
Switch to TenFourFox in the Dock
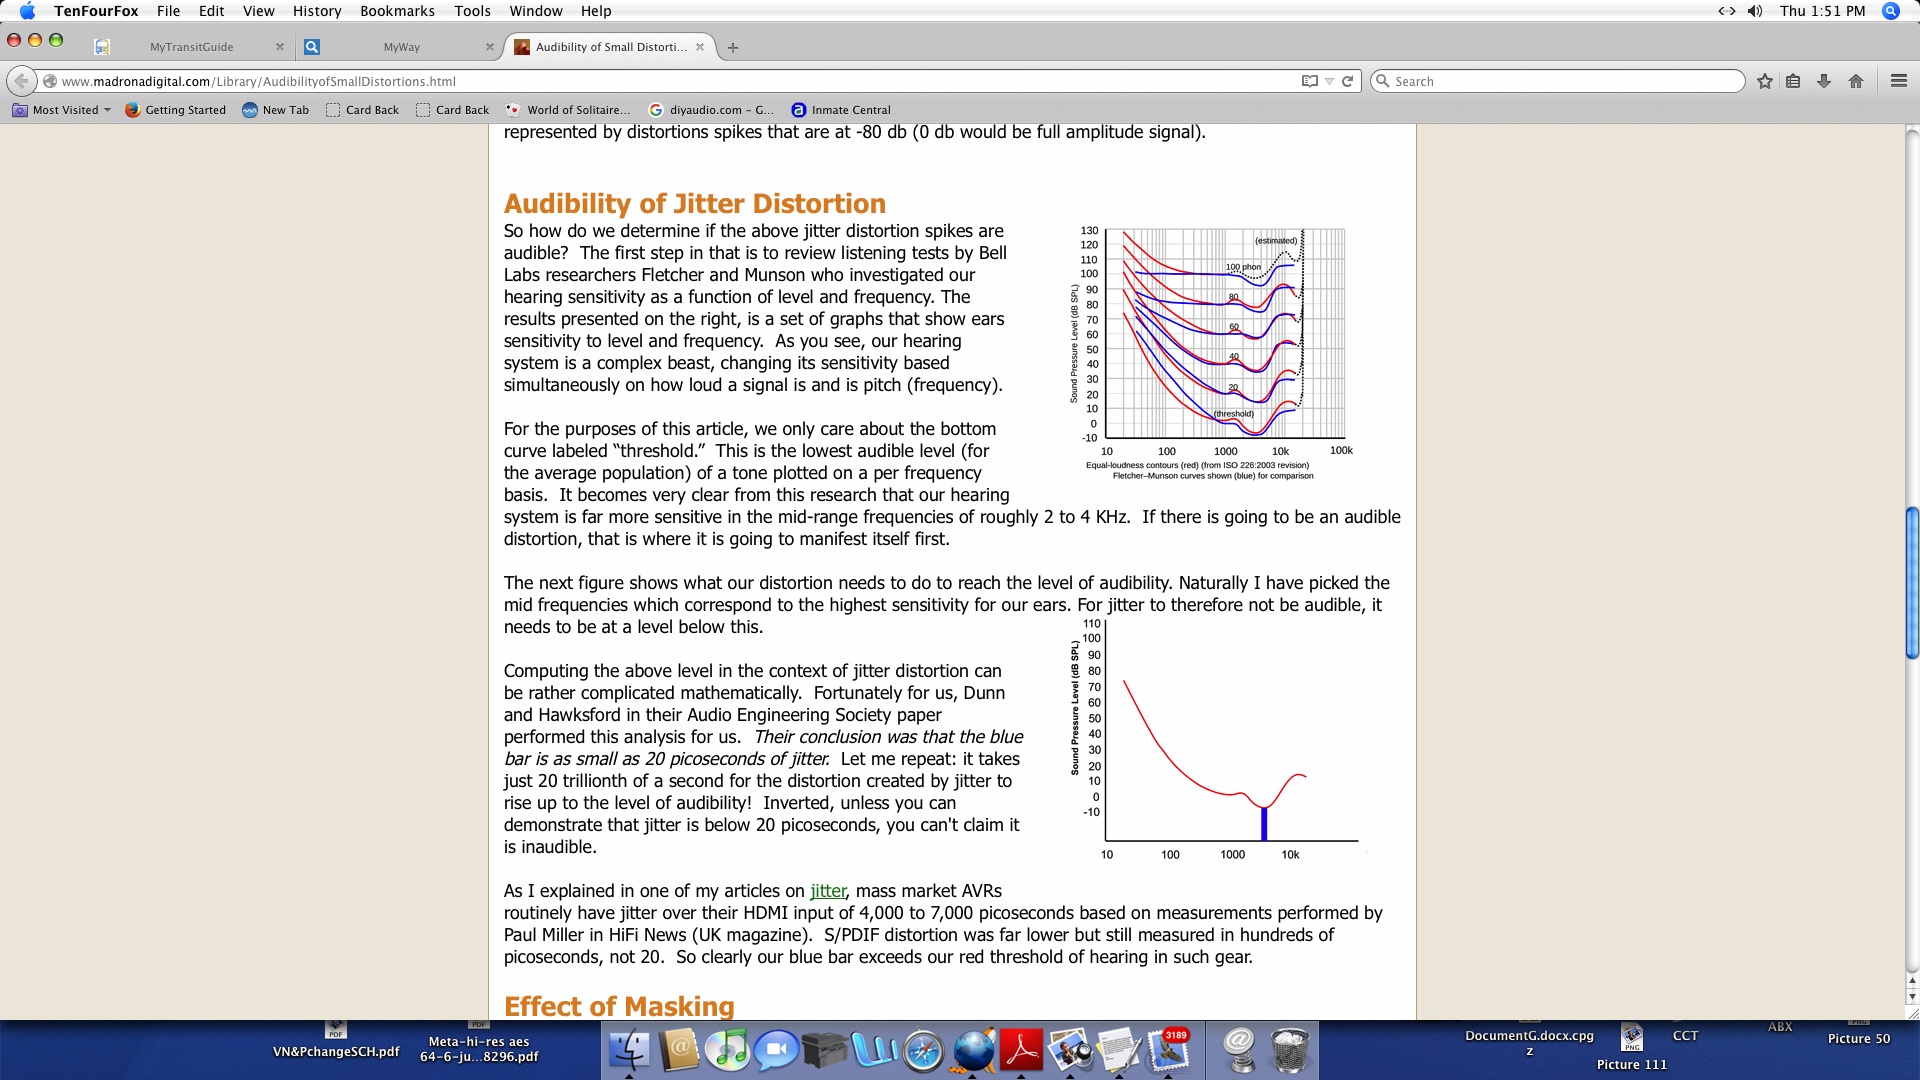click(x=972, y=1051)
